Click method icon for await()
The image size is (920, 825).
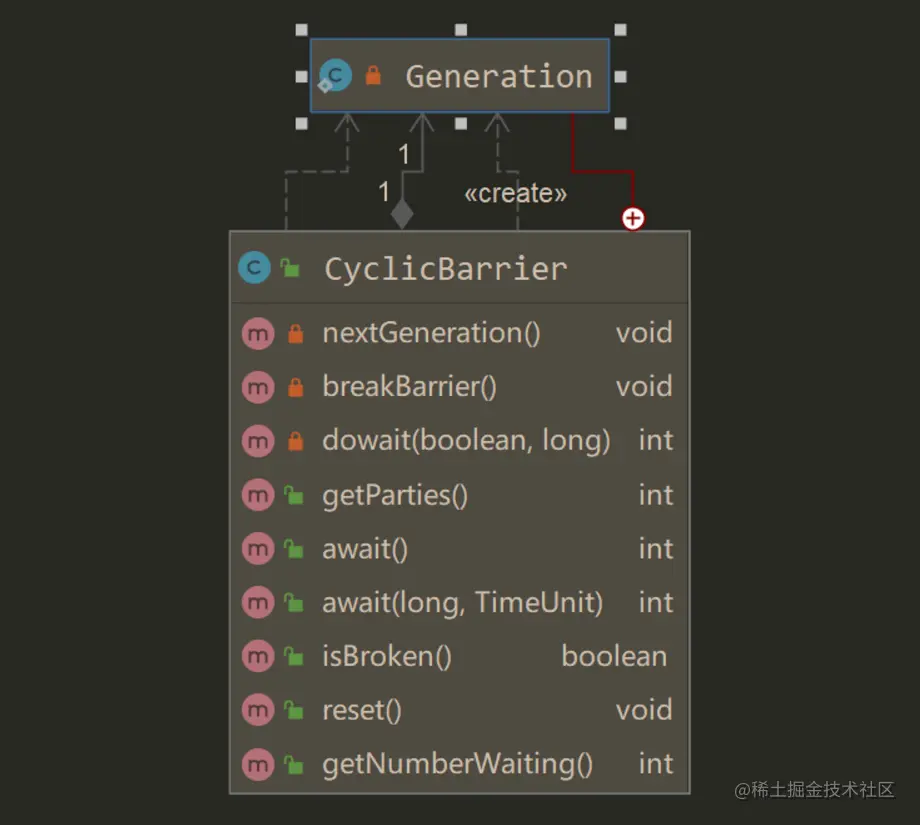[258, 549]
